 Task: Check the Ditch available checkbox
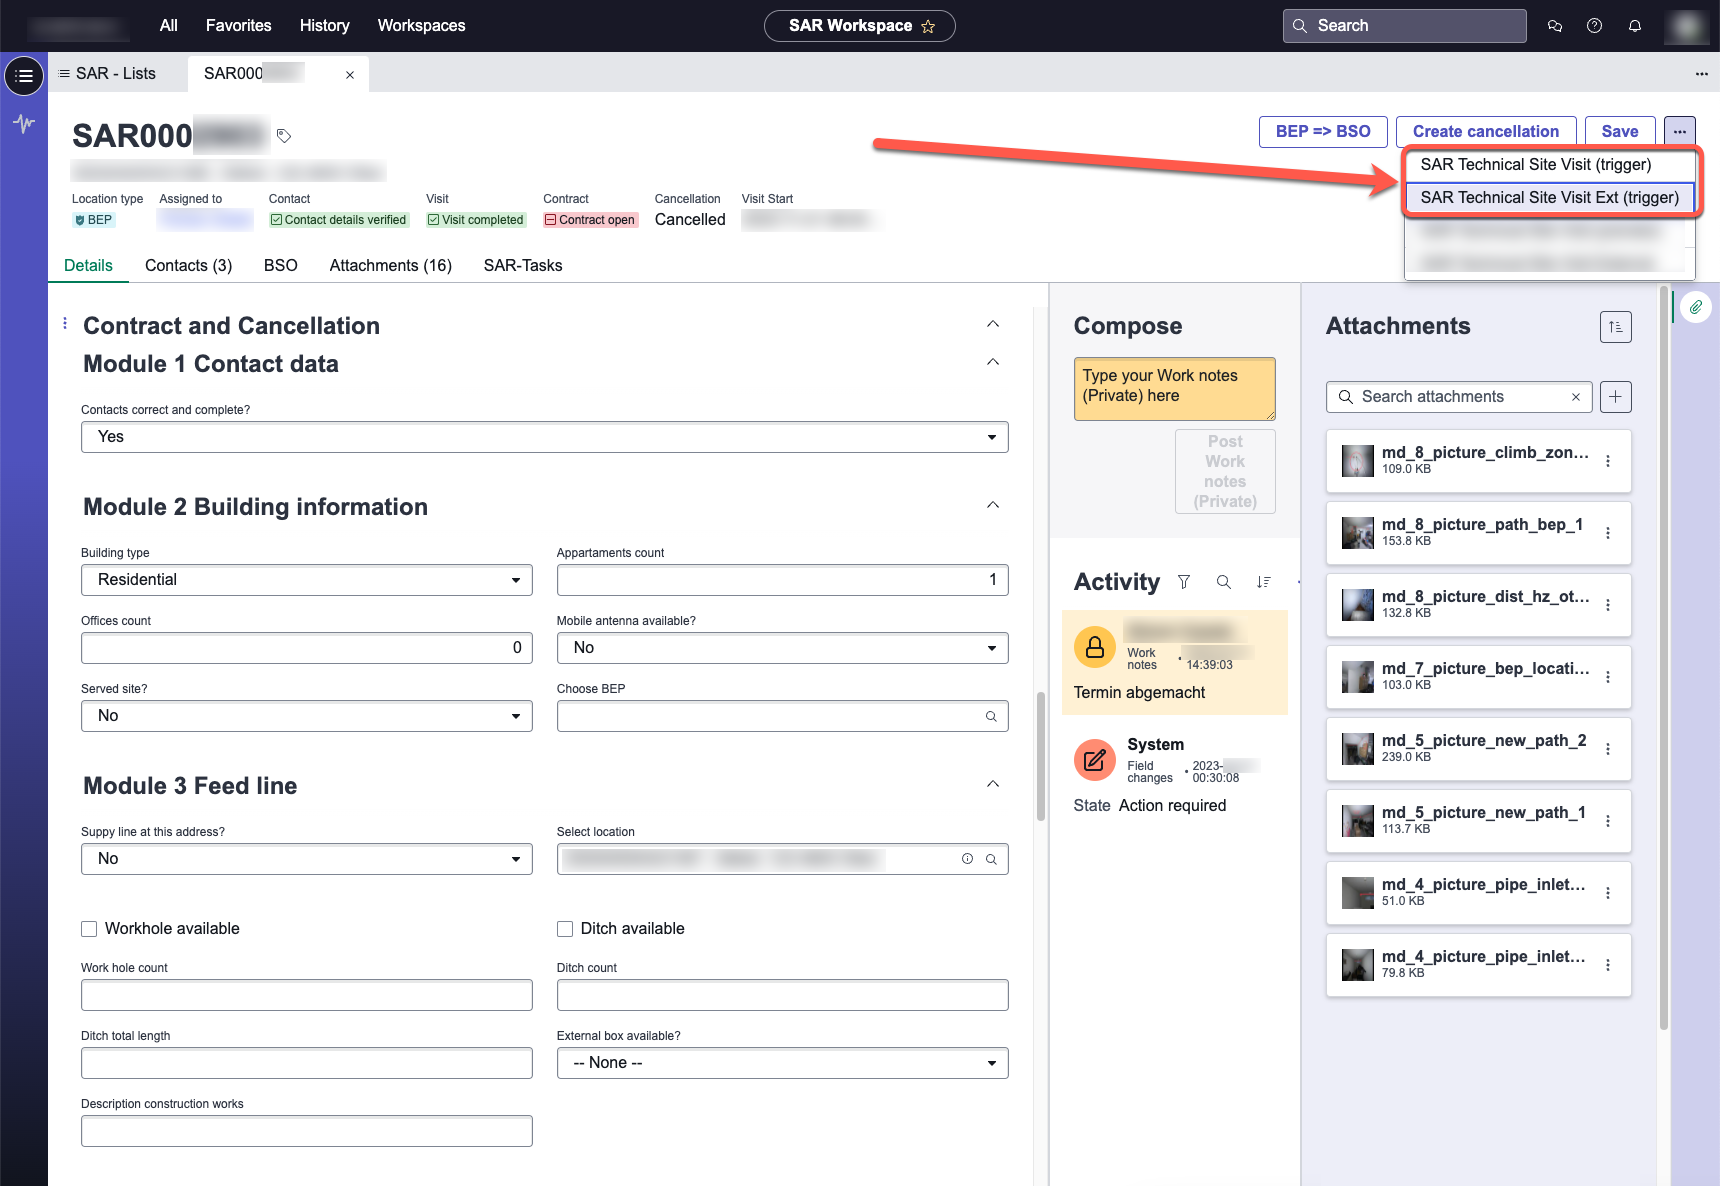pos(565,929)
